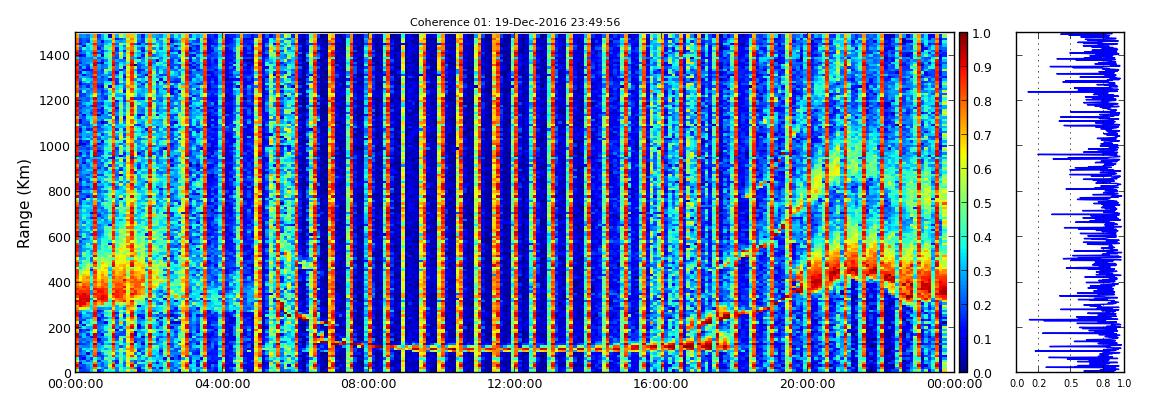Select the 200 range tick label
Image resolution: width=1150 pixels, height=407 pixels.
(x=60, y=328)
